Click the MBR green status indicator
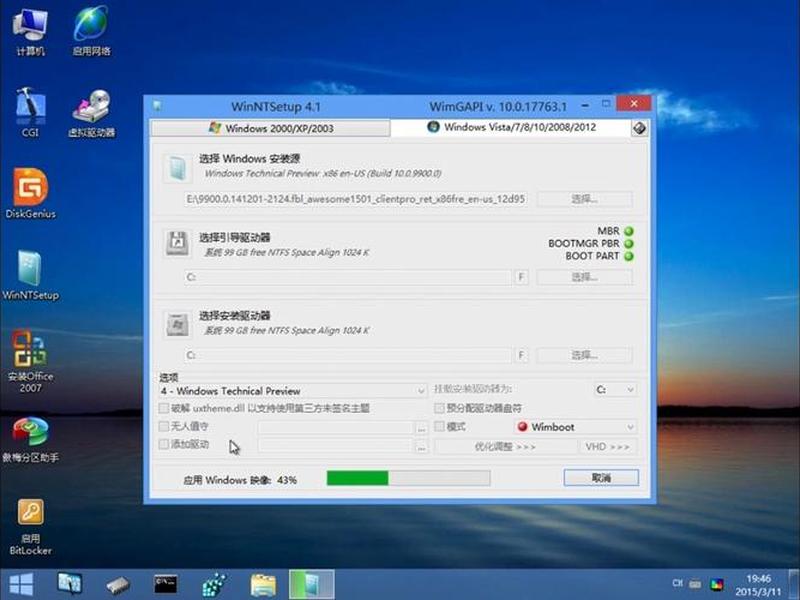 [x=629, y=231]
